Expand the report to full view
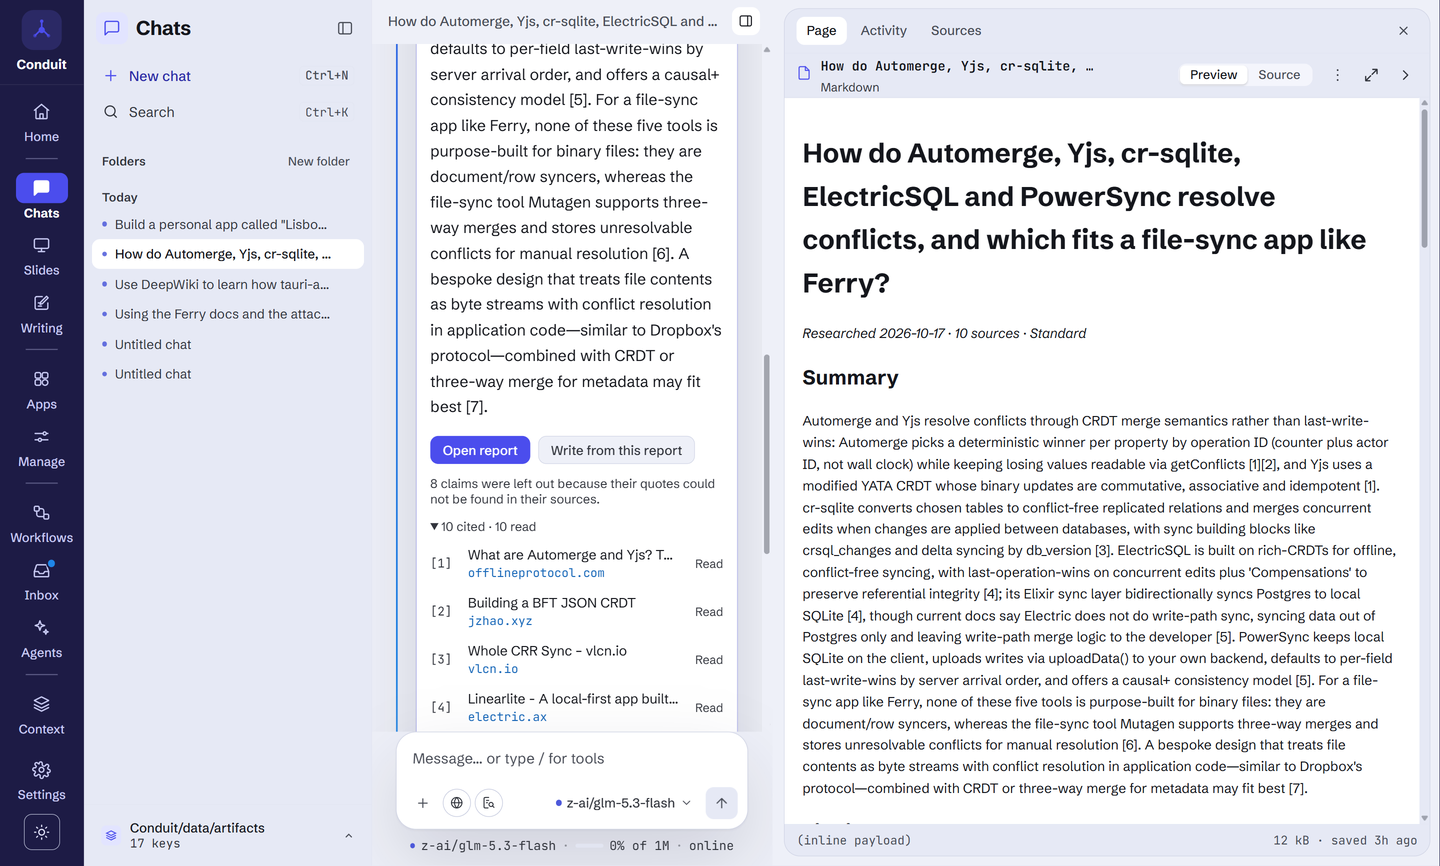Image resolution: width=1440 pixels, height=866 pixels. tap(1371, 75)
